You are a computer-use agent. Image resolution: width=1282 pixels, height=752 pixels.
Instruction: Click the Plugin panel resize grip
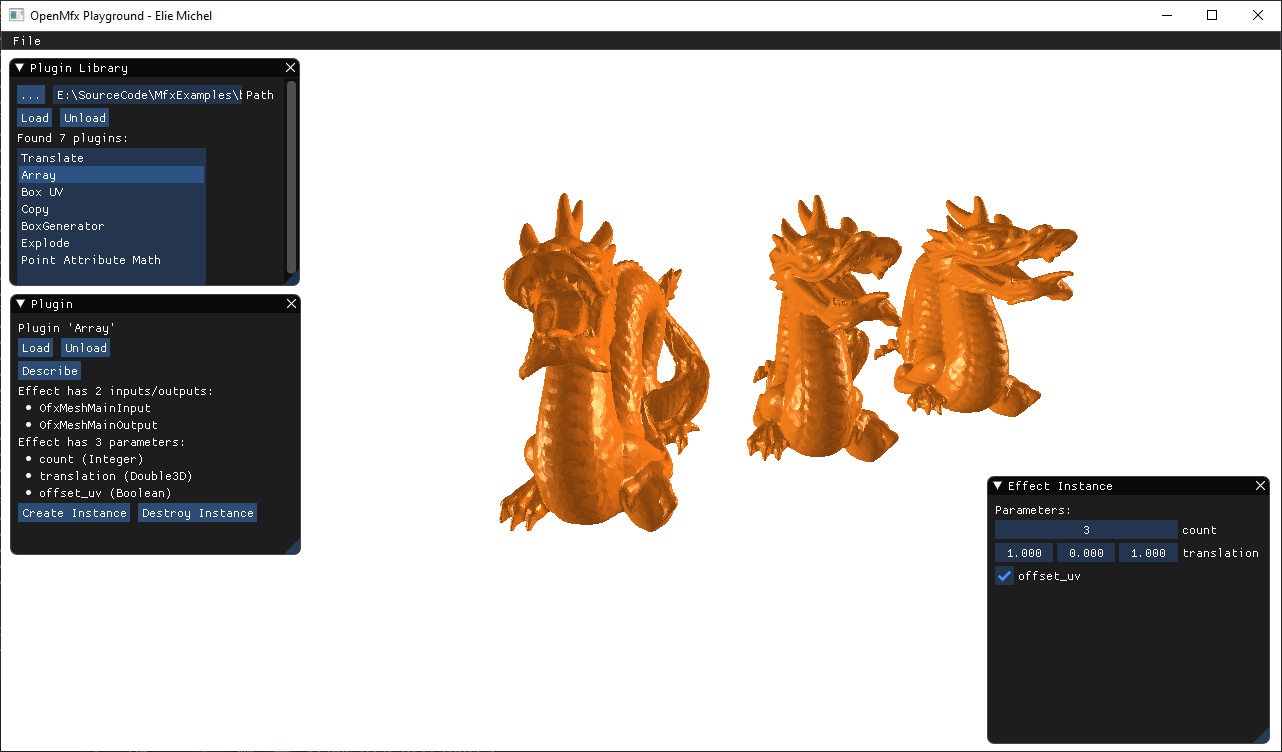(x=293, y=547)
